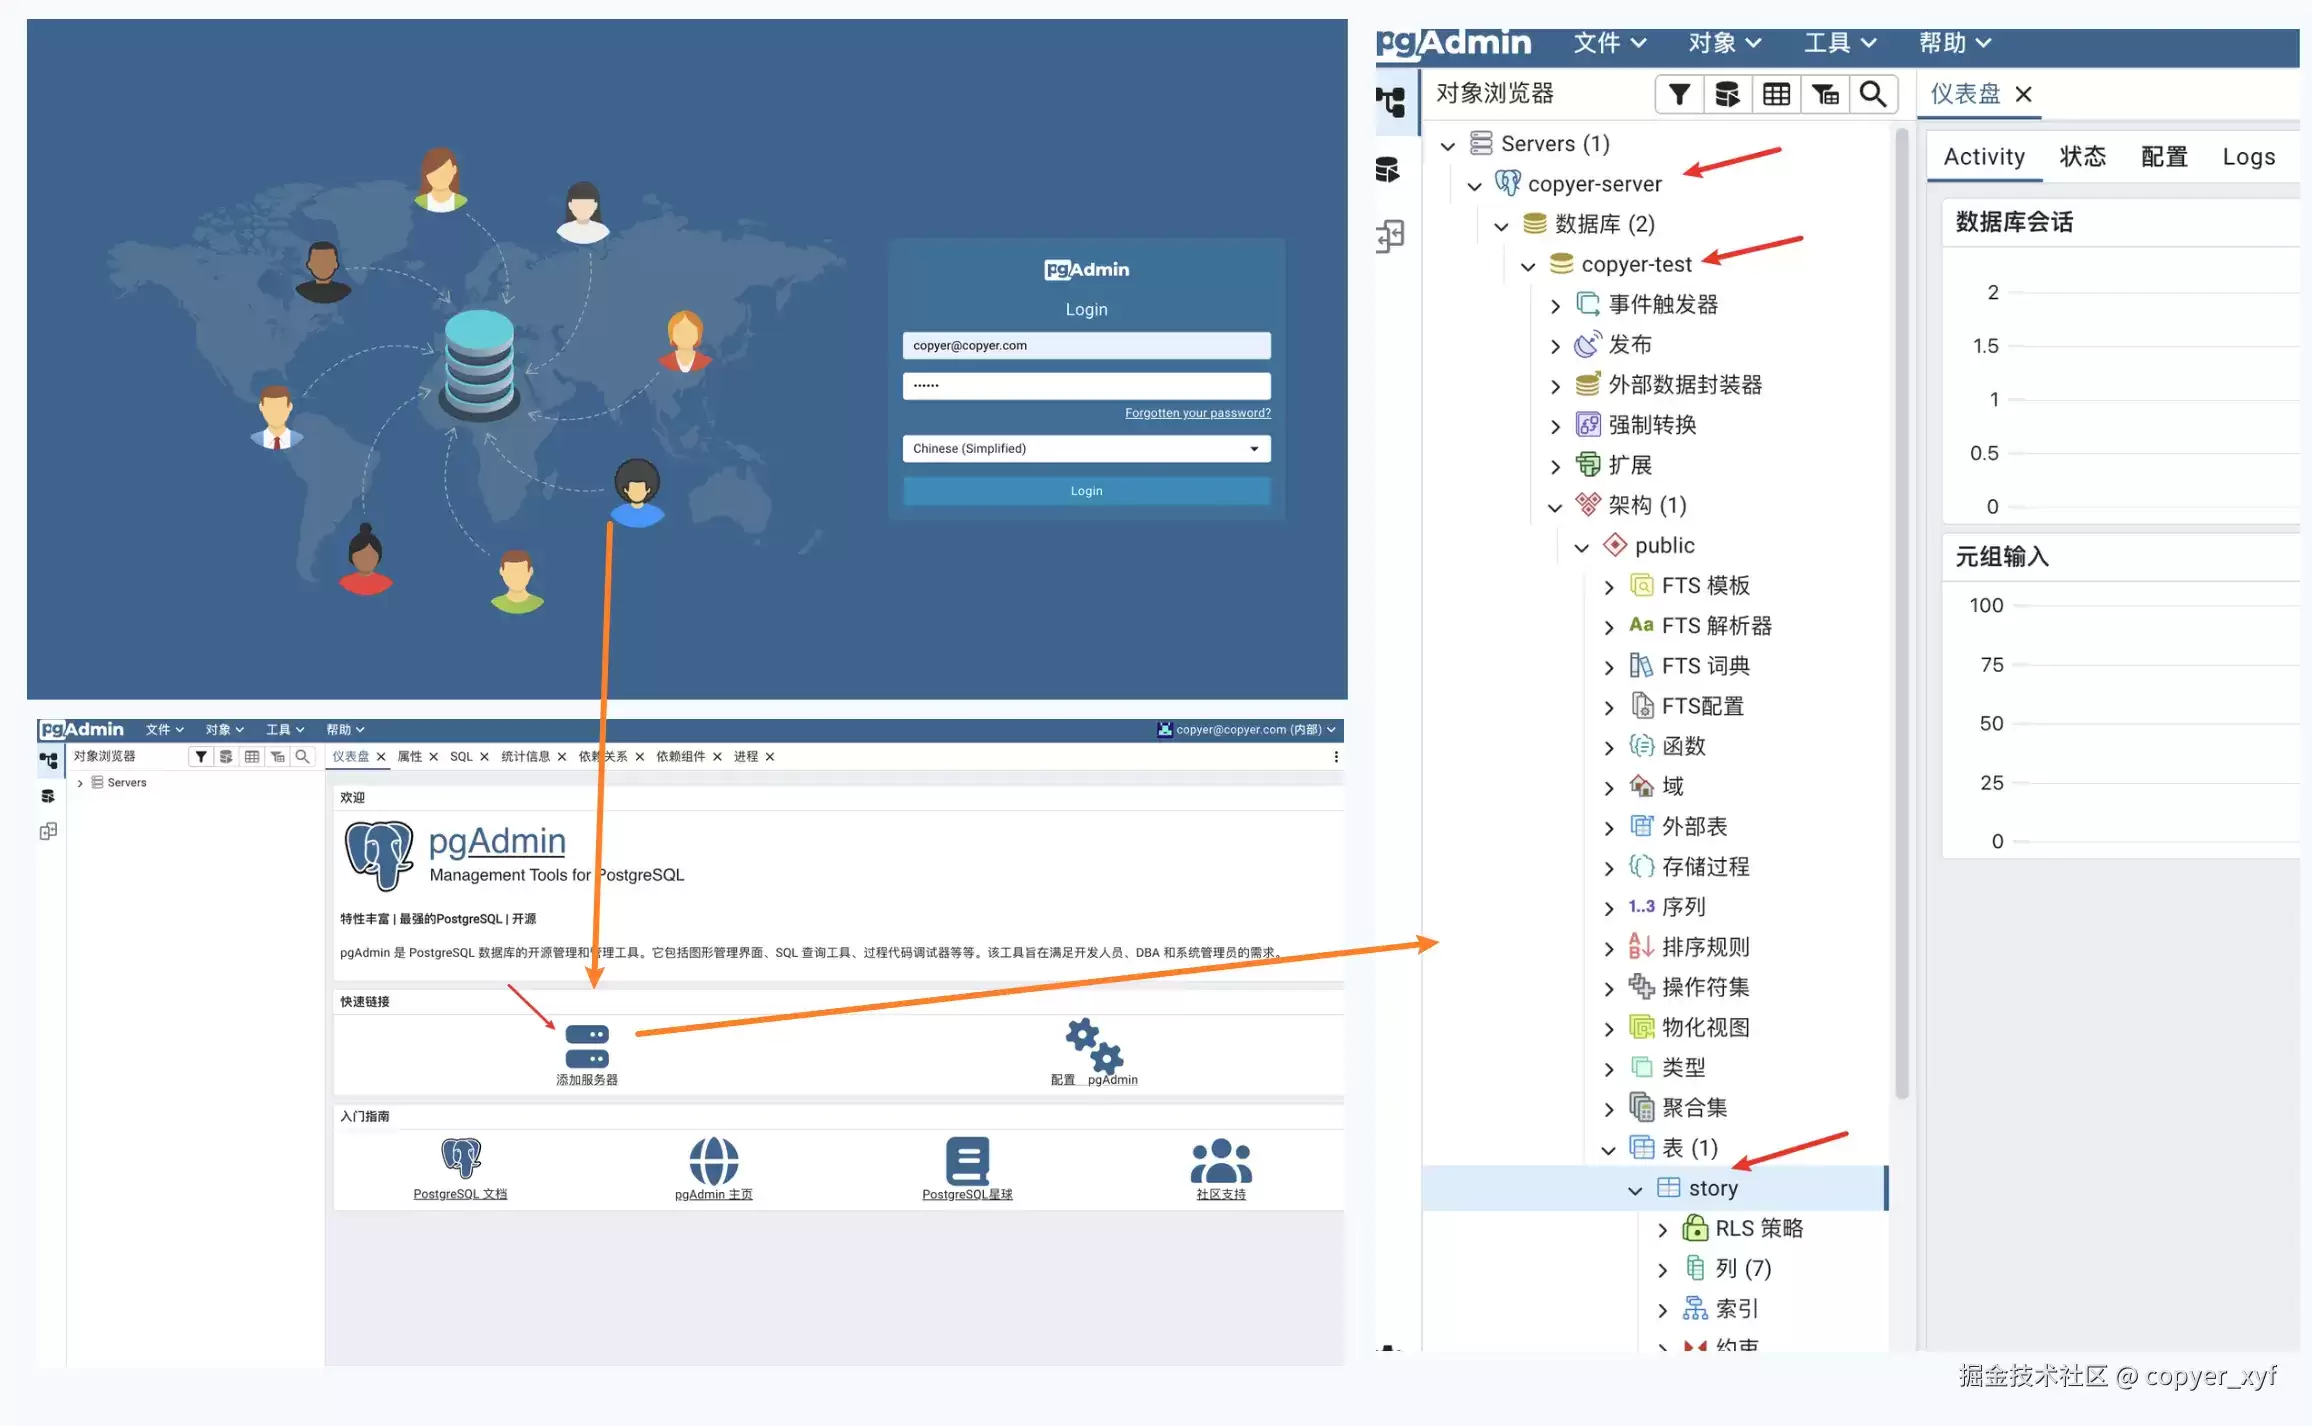Click the 排序规则 sort icon

click(x=1641, y=947)
